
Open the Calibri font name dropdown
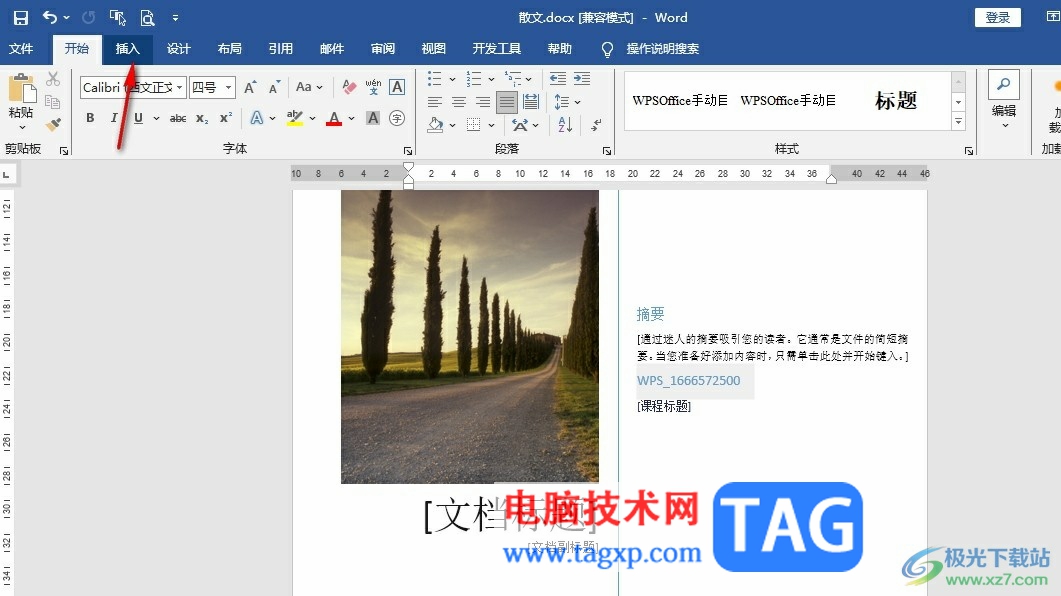coord(179,87)
